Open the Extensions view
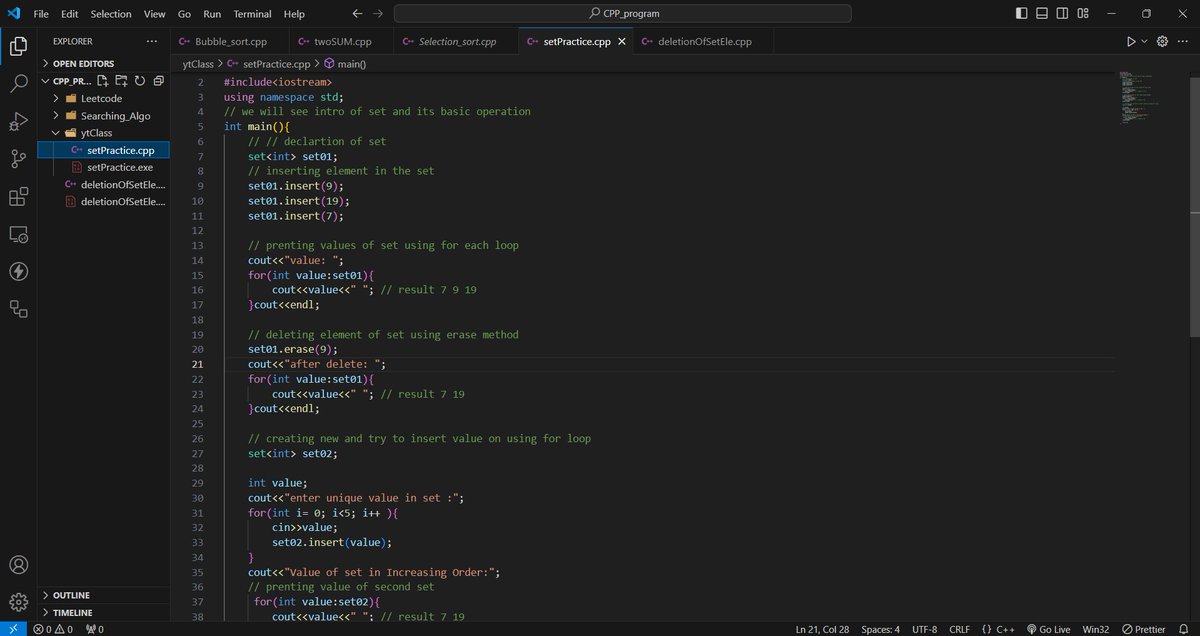1200x636 pixels. 18,196
